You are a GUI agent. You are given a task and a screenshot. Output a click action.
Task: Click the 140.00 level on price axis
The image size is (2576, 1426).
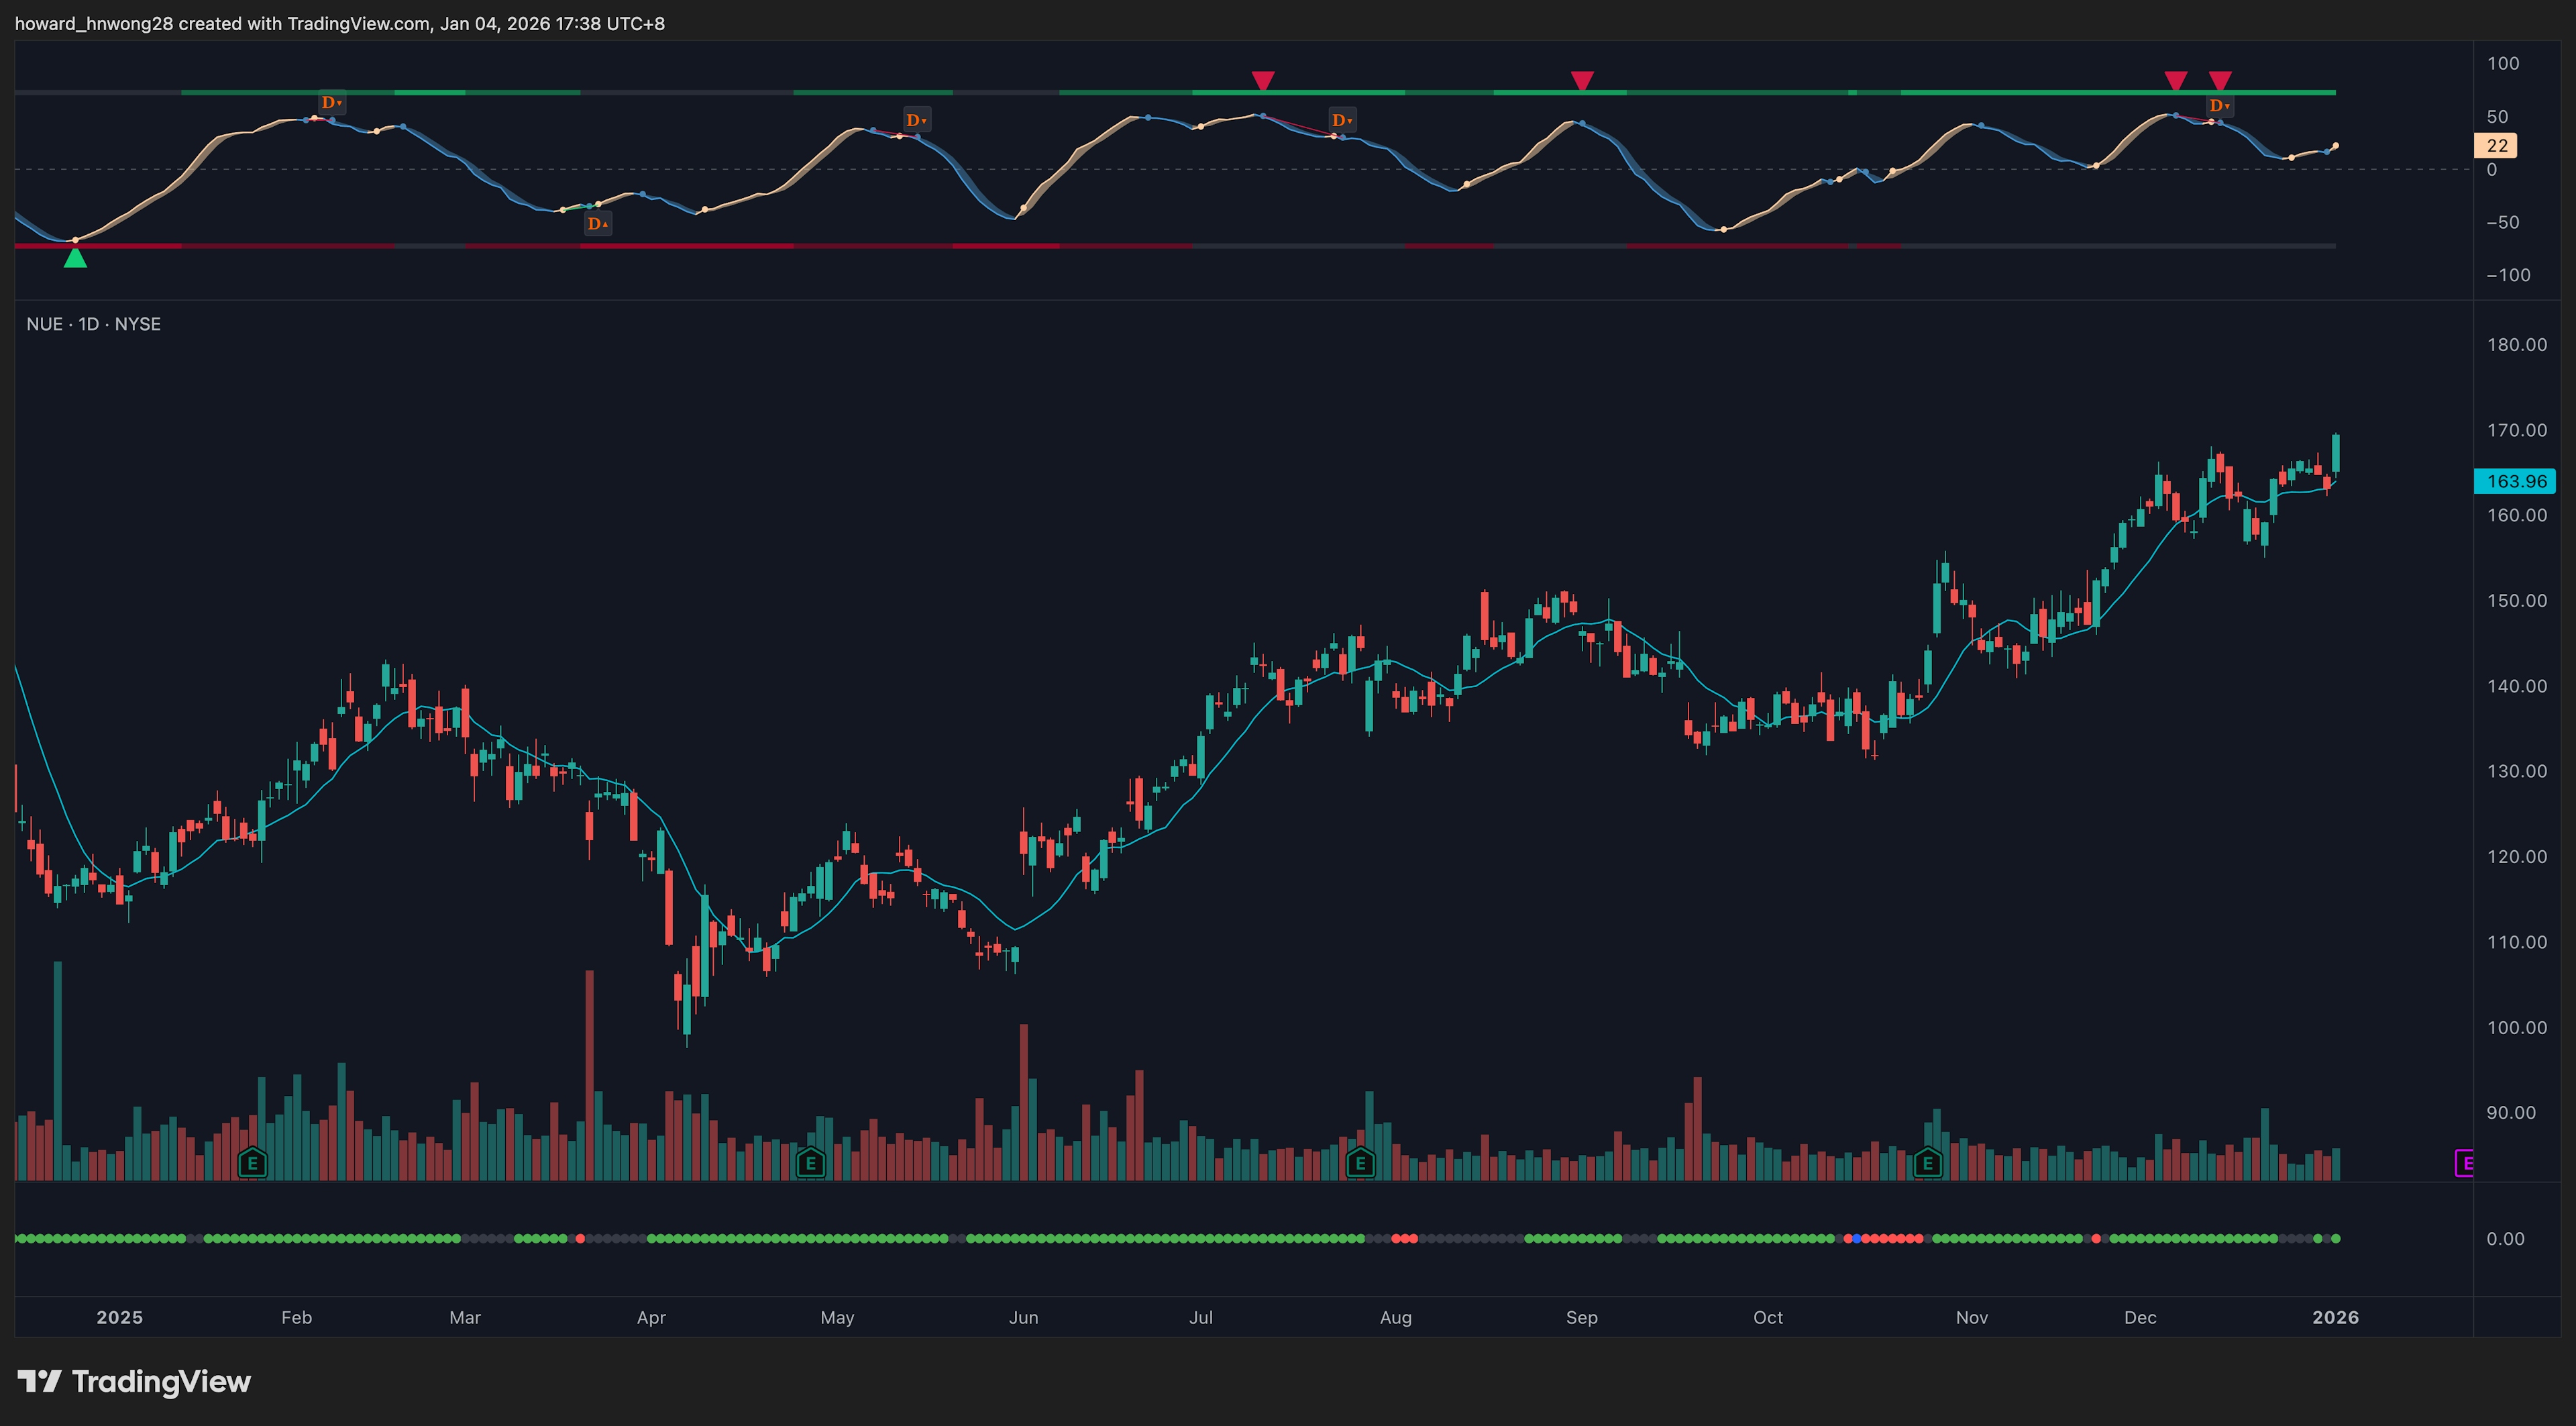[2516, 686]
